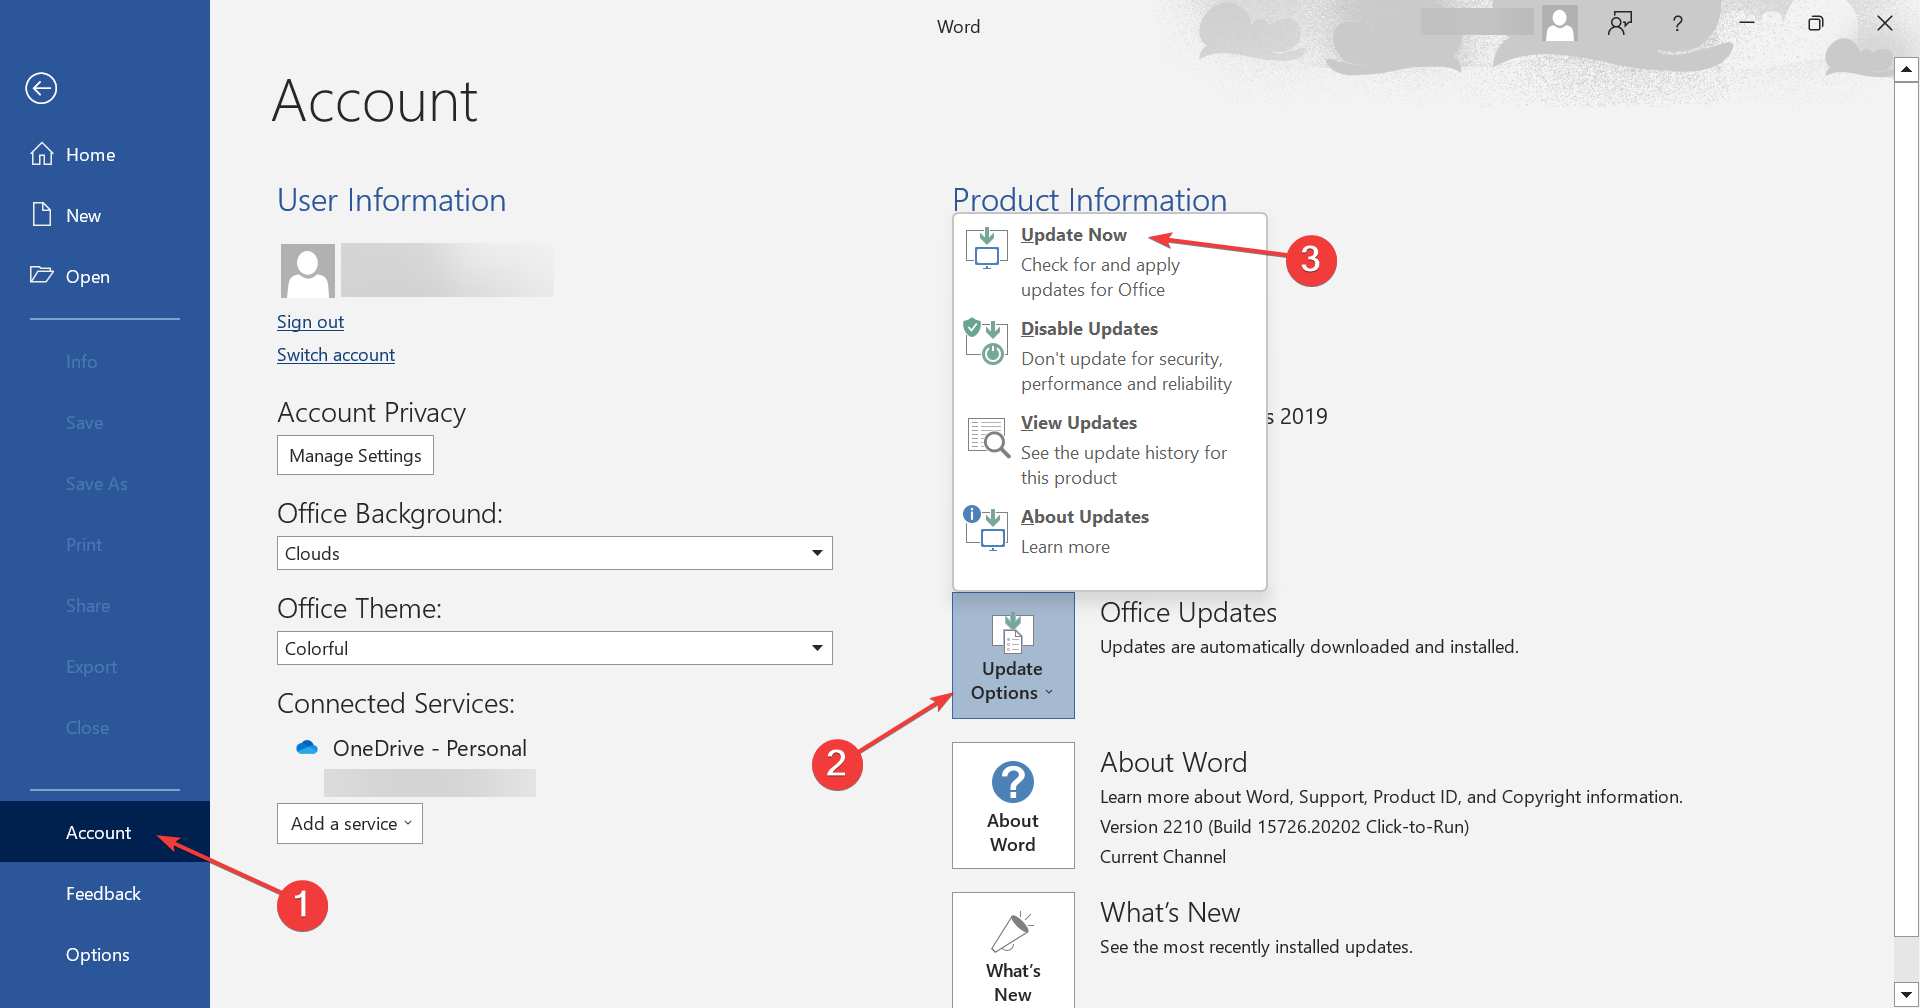Click the scrollbar down arrow

(x=1906, y=995)
